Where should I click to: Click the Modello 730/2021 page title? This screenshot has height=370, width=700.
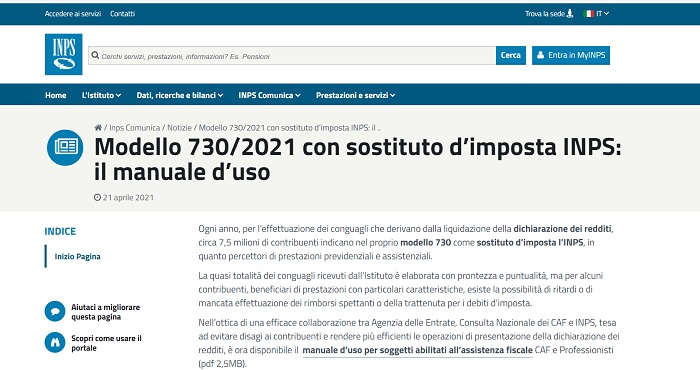[x=358, y=159]
